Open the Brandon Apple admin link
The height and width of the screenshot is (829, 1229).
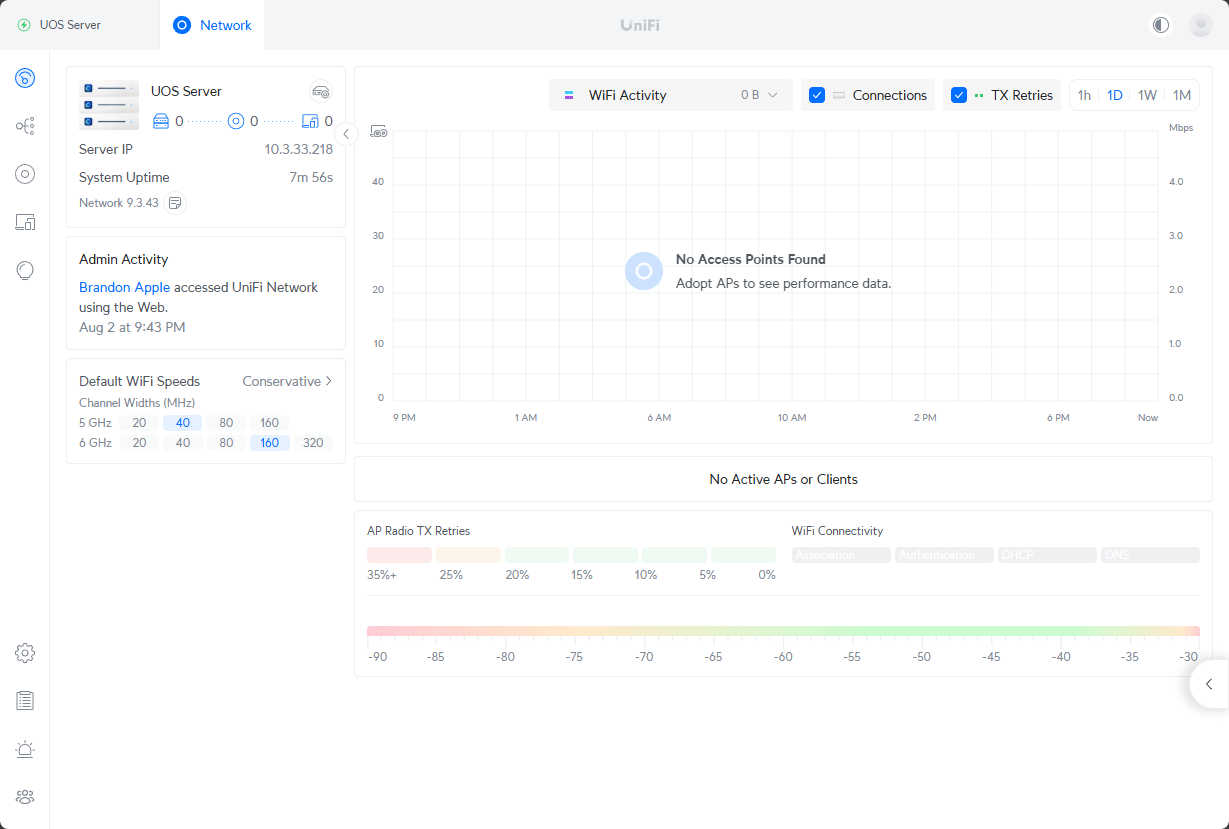(x=125, y=287)
